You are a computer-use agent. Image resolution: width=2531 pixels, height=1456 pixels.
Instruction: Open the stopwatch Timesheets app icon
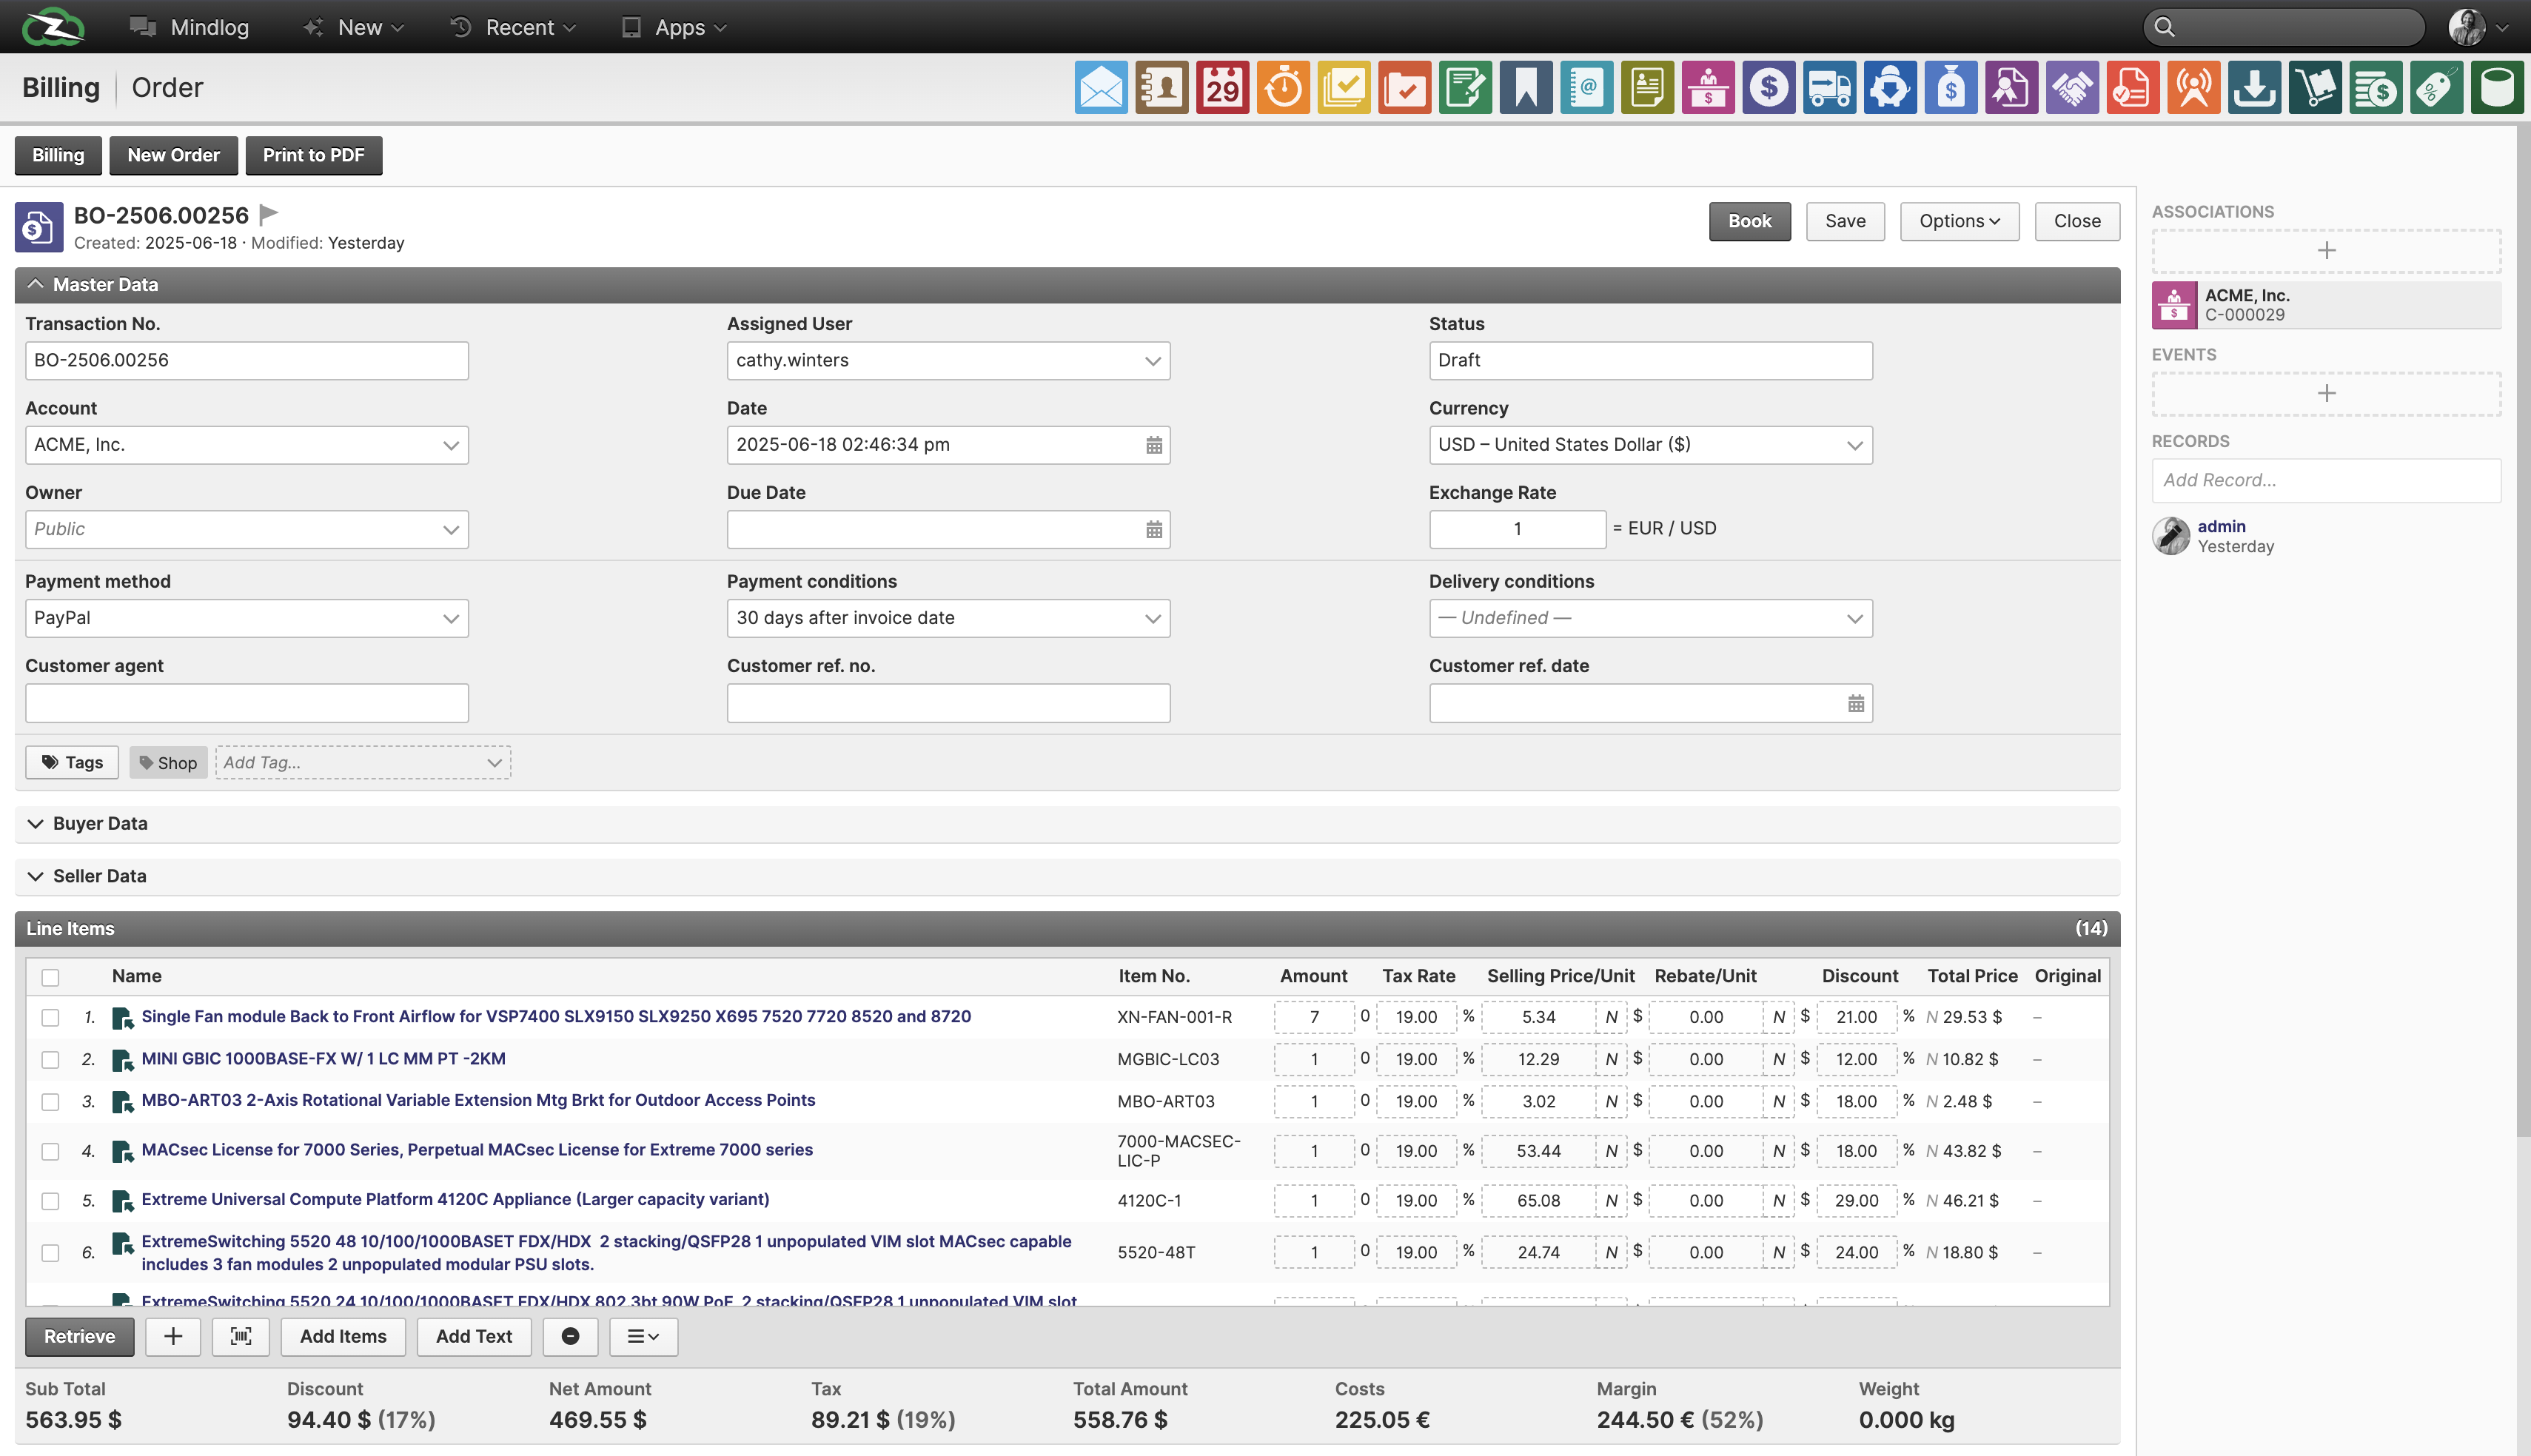coord(1283,88)
